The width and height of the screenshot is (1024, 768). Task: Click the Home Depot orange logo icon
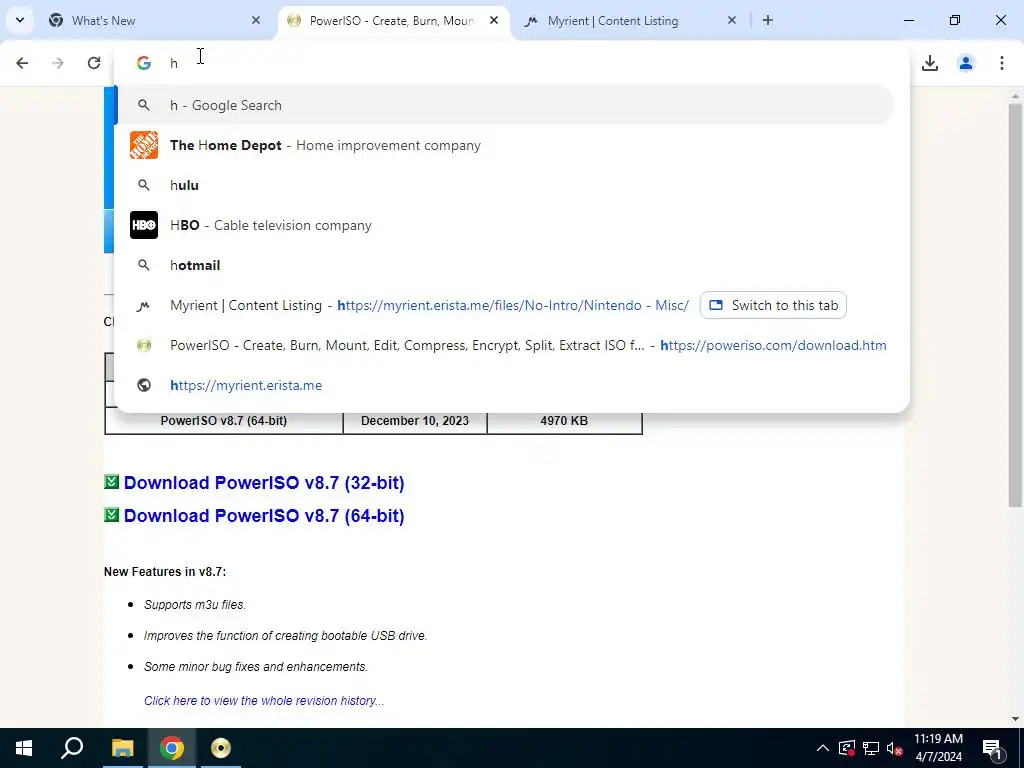click(x=144, y=145)
